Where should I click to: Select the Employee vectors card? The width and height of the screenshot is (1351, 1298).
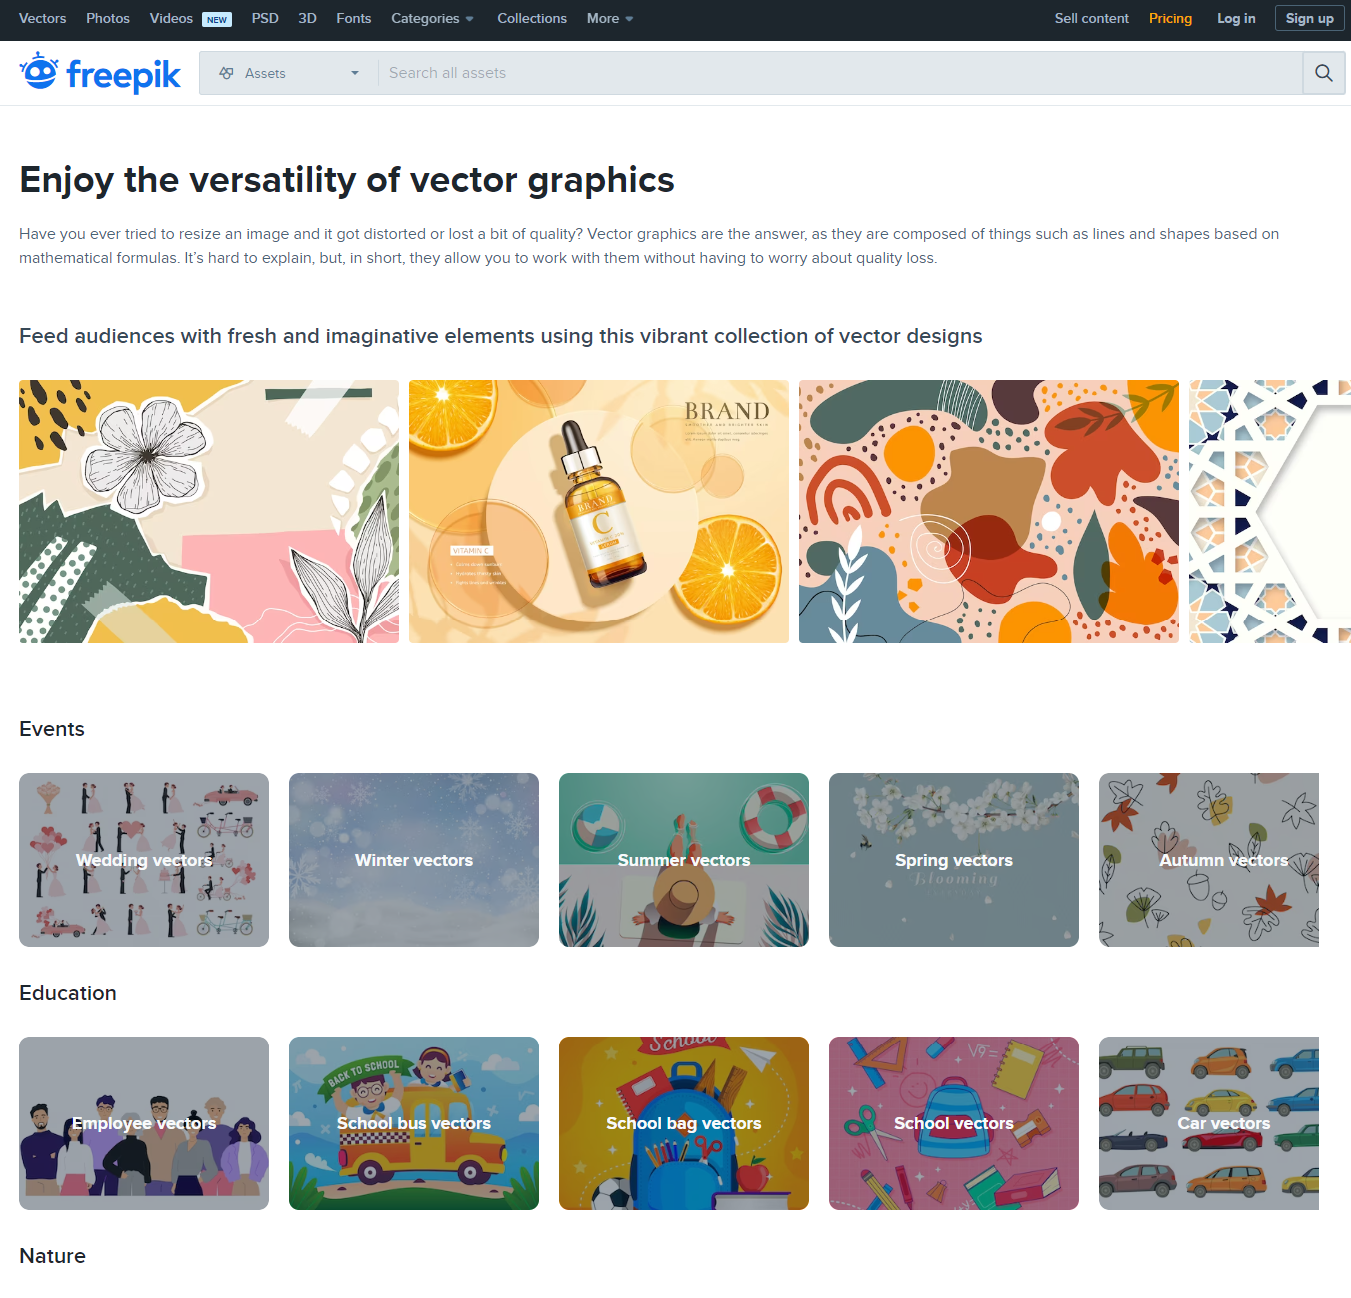pos(144,1123)
